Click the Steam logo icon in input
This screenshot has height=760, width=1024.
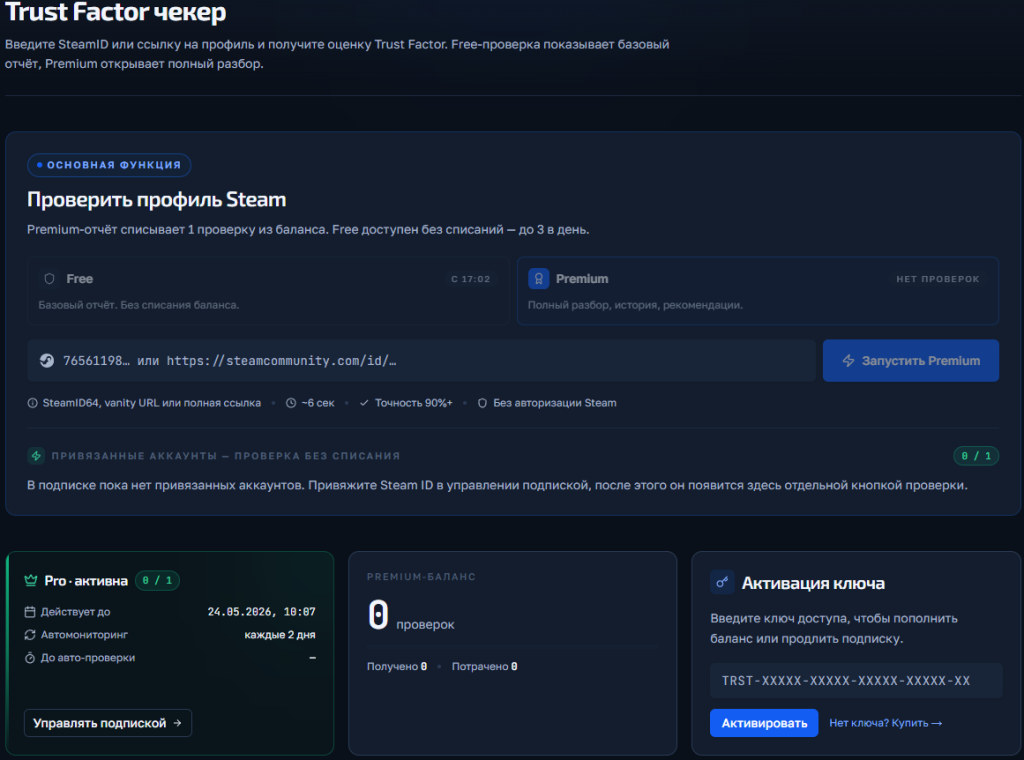point(47,360)
